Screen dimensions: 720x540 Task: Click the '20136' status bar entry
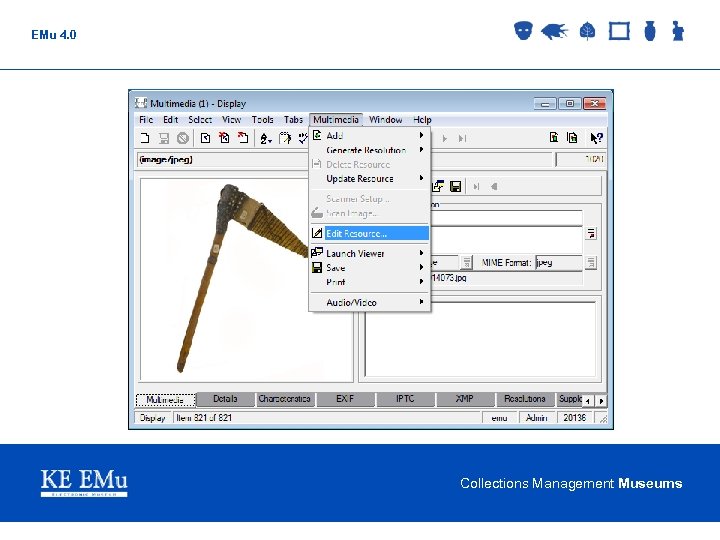(574, 418)
